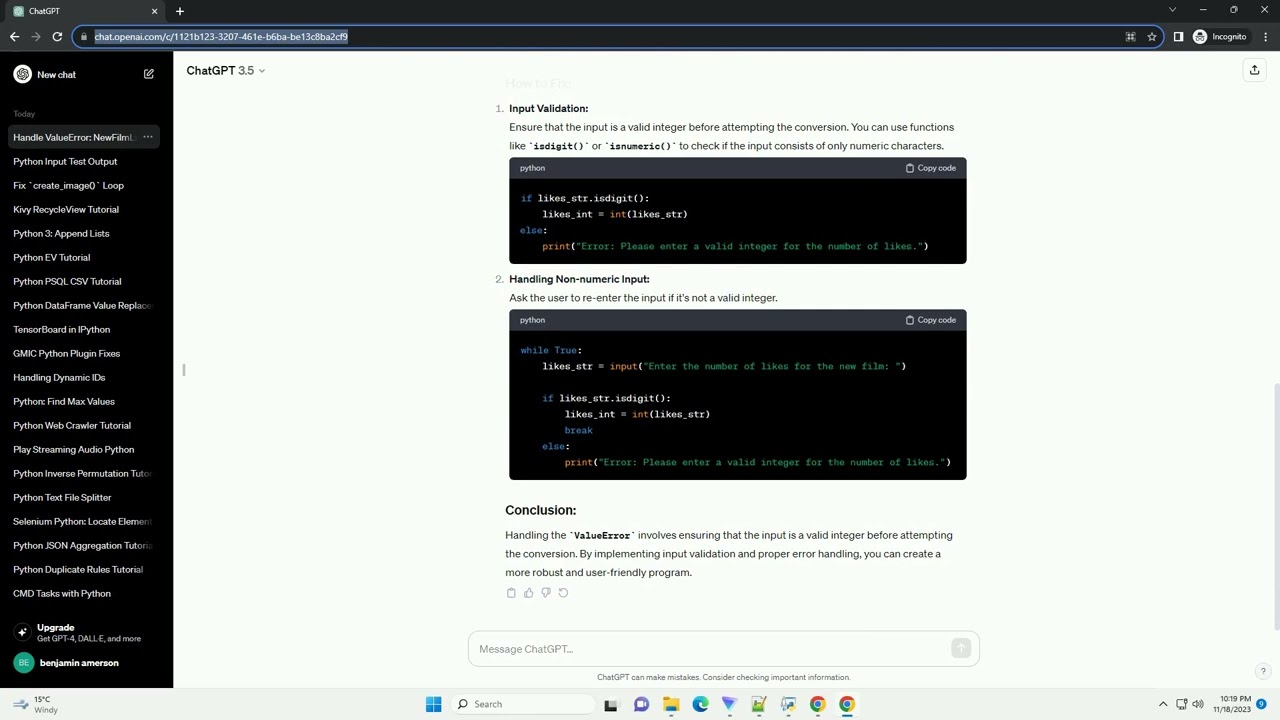Open Python Input Test Output chat
This screenshot has height=720, width=1280.
pos(85,161)
